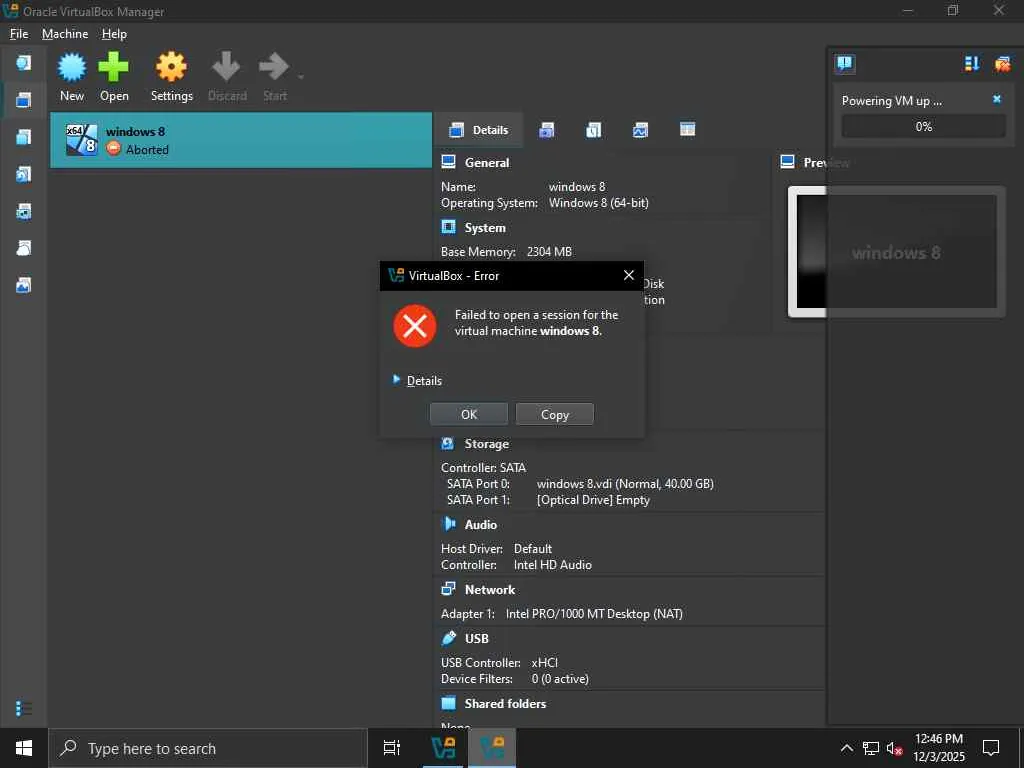Click the muted volume tray icon
1024x768 pixels.
click(x=895, y=749)
